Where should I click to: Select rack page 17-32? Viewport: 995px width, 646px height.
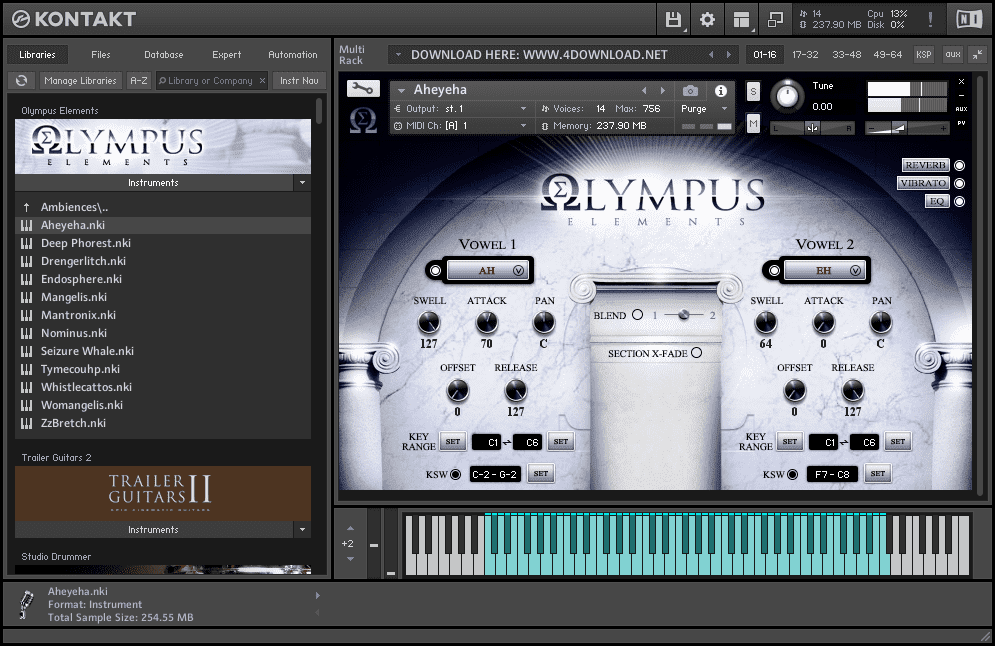[805, 55]
